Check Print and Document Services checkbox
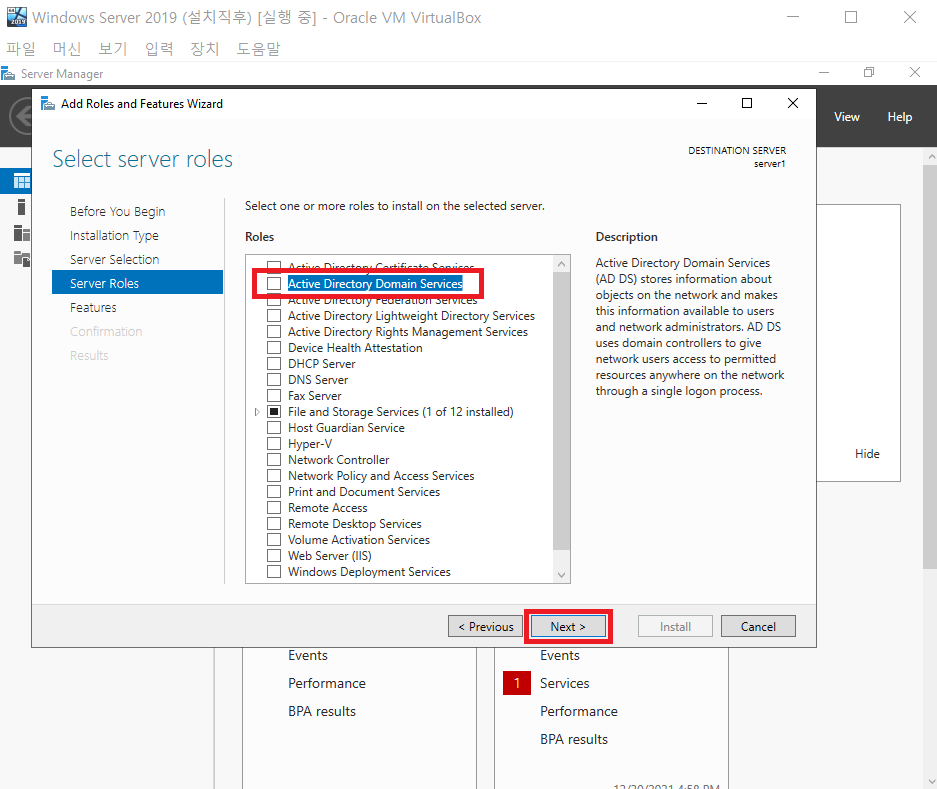Screen dimensions: 937x789 (274, 492)
